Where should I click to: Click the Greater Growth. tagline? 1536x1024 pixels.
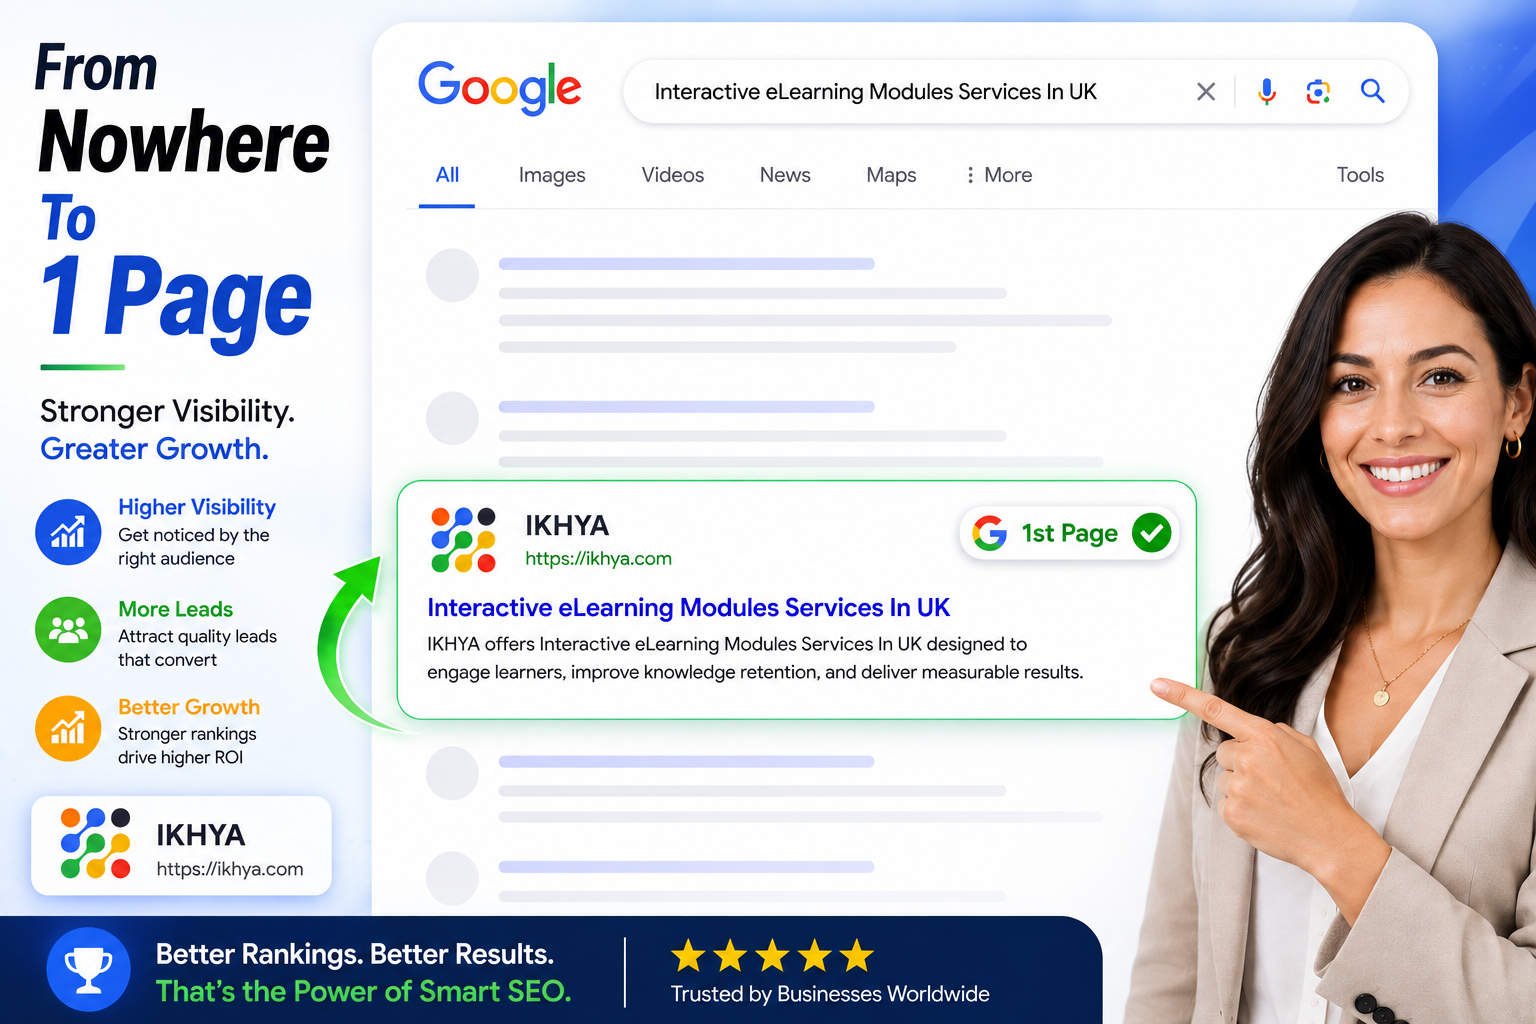click(155, 449)
